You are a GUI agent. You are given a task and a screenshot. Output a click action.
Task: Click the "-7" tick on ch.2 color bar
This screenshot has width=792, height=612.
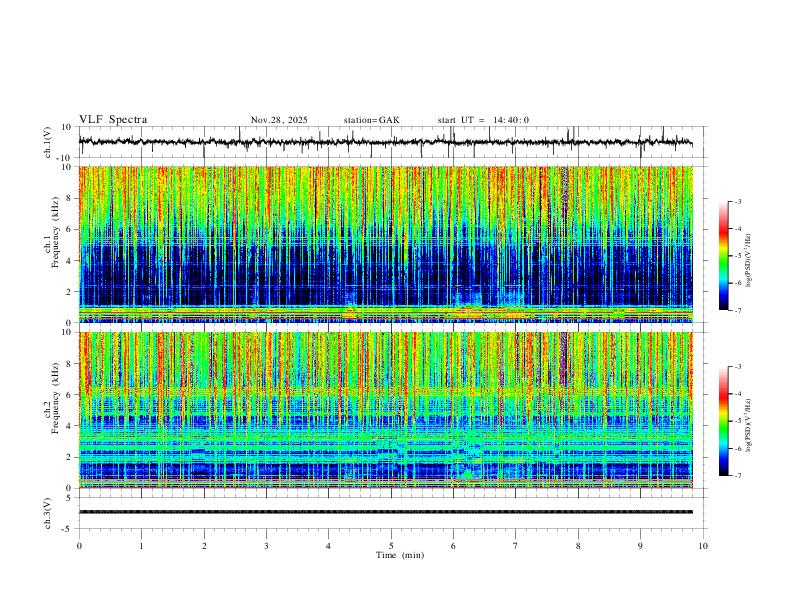738,476
